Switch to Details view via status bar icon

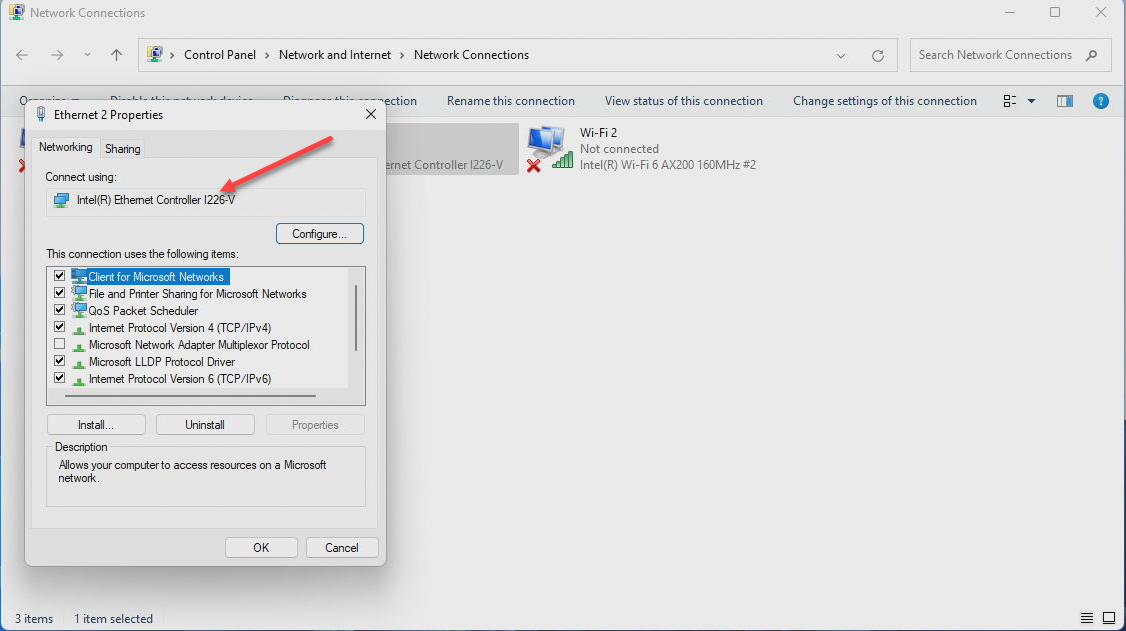pyautogui.click(x=1086, y=618)
